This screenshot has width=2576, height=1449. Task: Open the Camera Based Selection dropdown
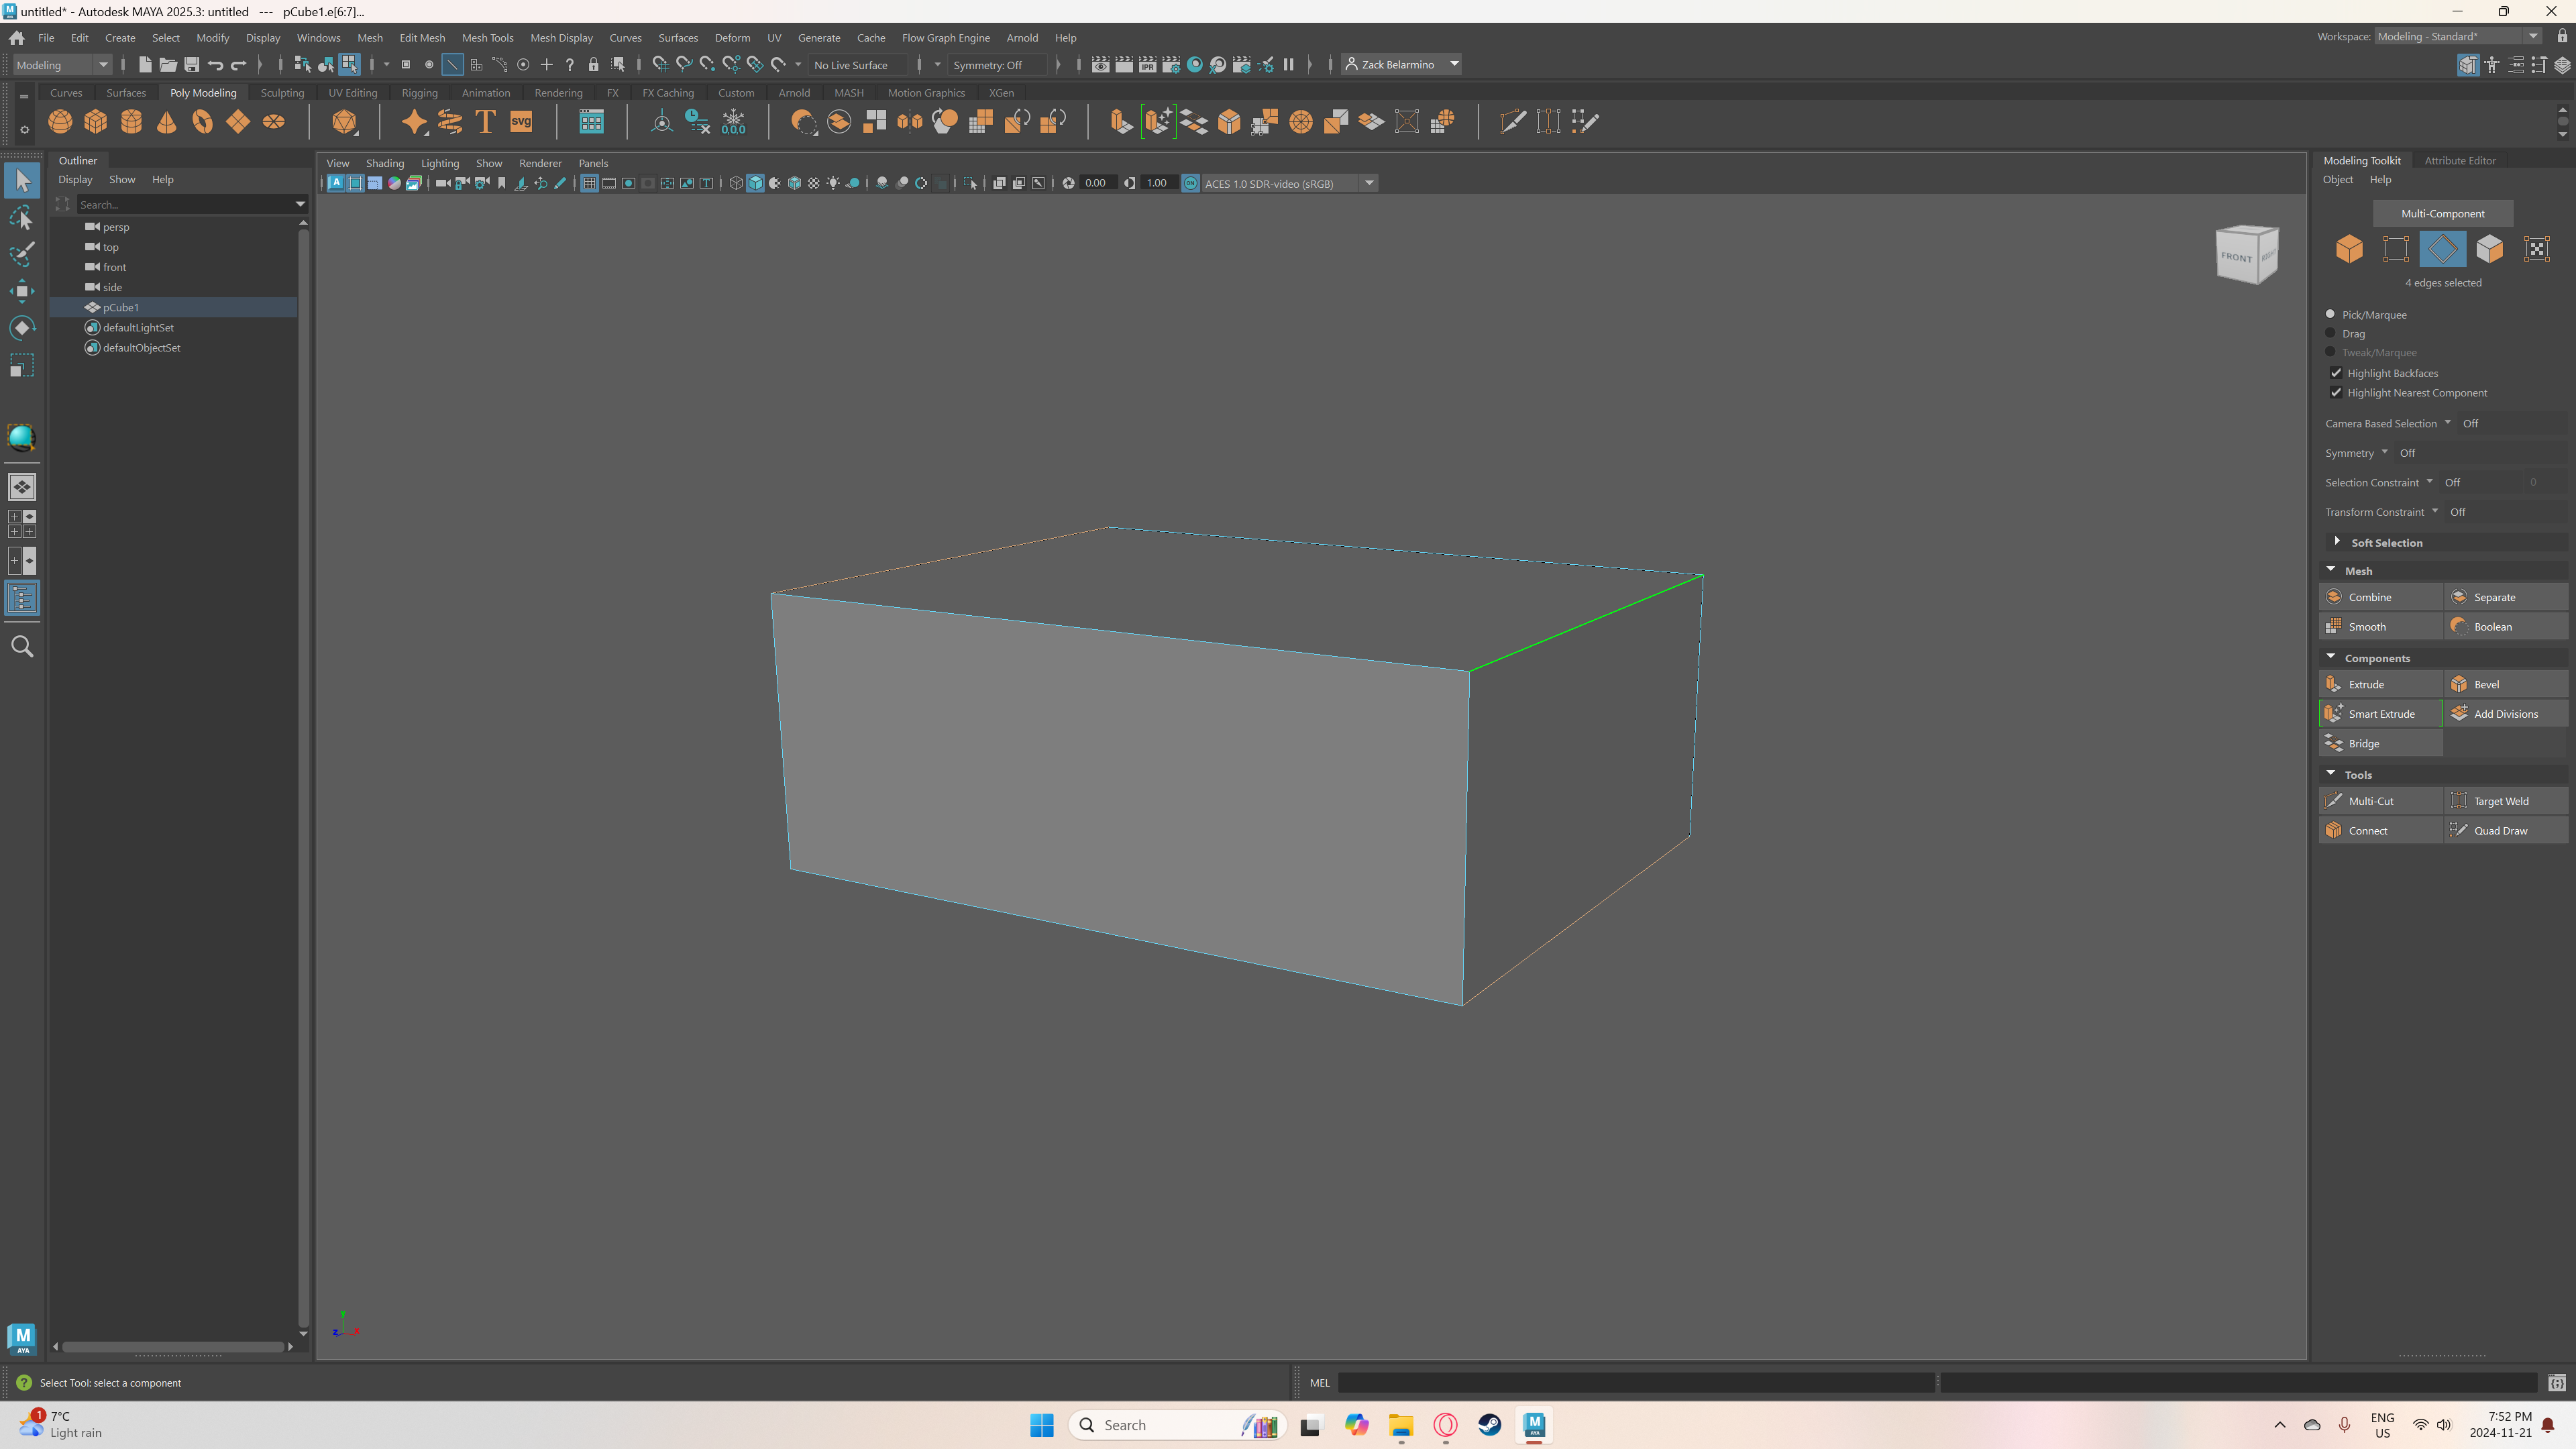(2447, 423)
